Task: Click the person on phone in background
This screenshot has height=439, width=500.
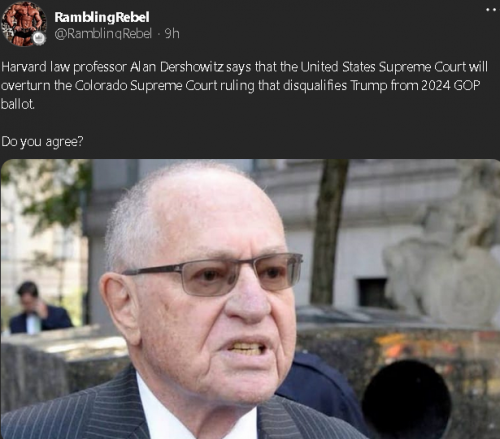Action: coord(39,308)
